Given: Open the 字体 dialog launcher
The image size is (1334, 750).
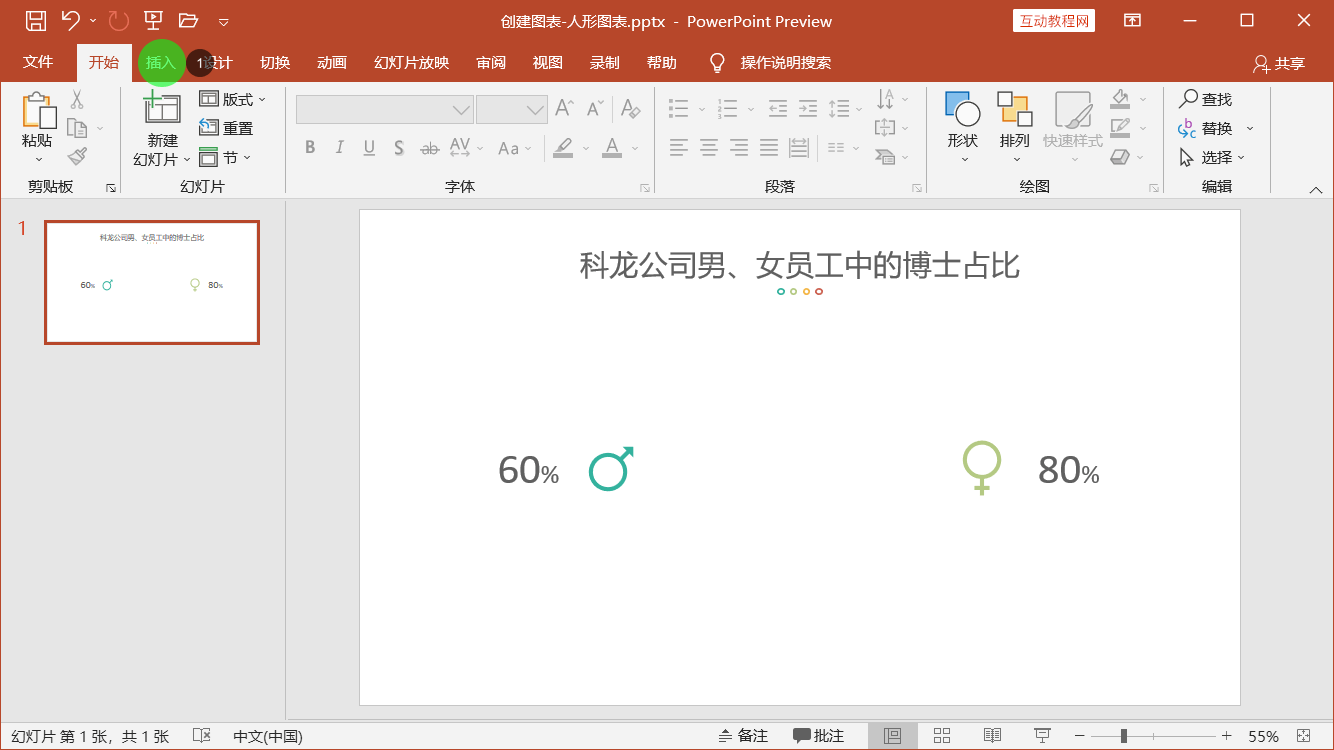Looking at the screenshot, I should 646,188.
